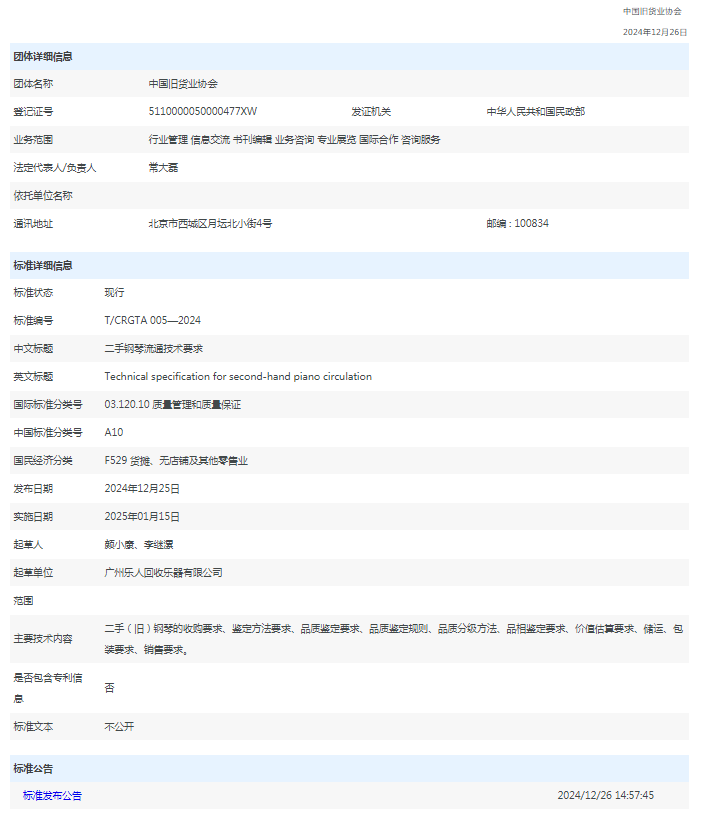
Task: Click the Chinese title 二手钢琴流通技术要求
Action: click(x=154, y=349)
